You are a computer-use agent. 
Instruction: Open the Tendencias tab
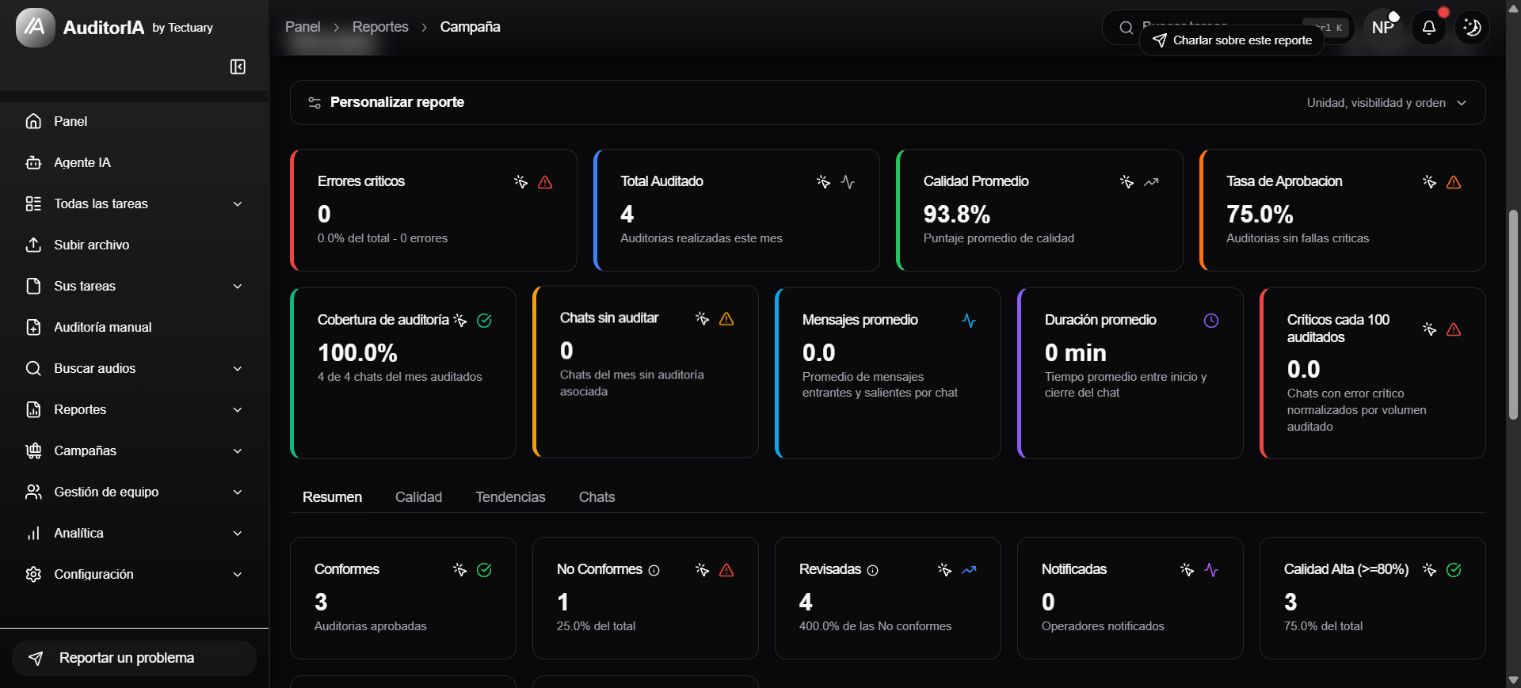[x=510, y=497]
